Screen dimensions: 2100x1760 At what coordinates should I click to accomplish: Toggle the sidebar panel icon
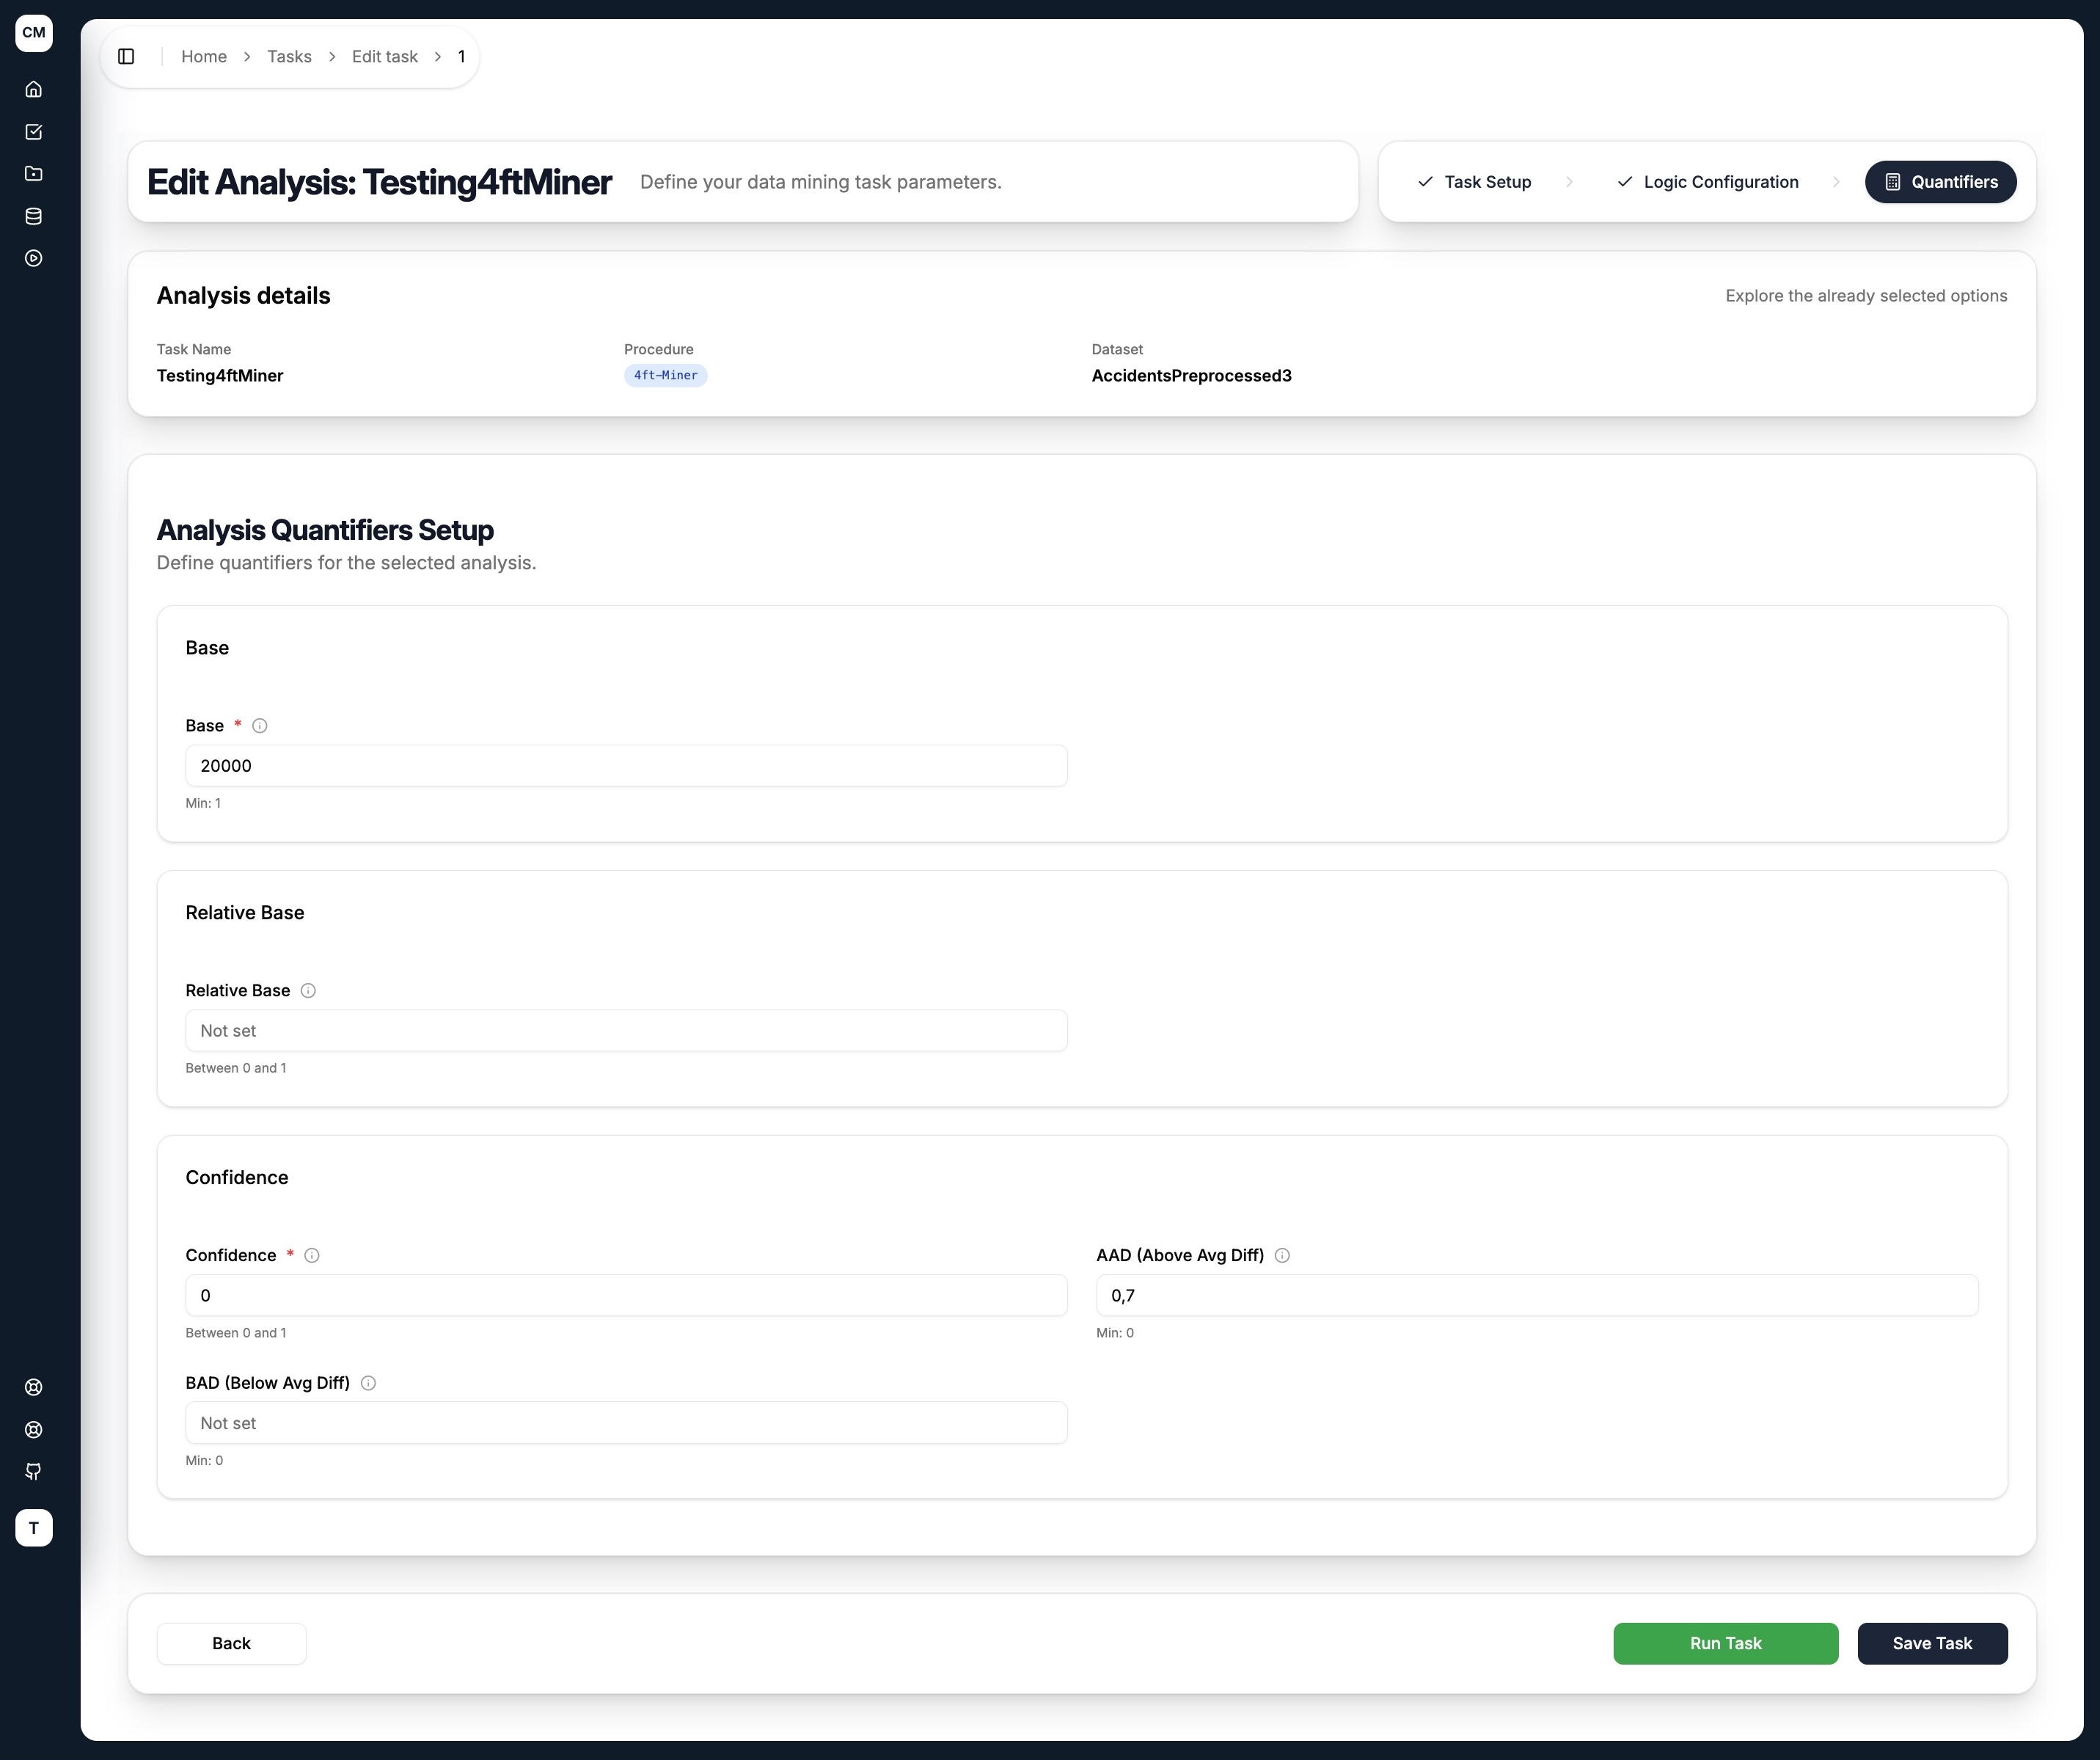[126, 56]
